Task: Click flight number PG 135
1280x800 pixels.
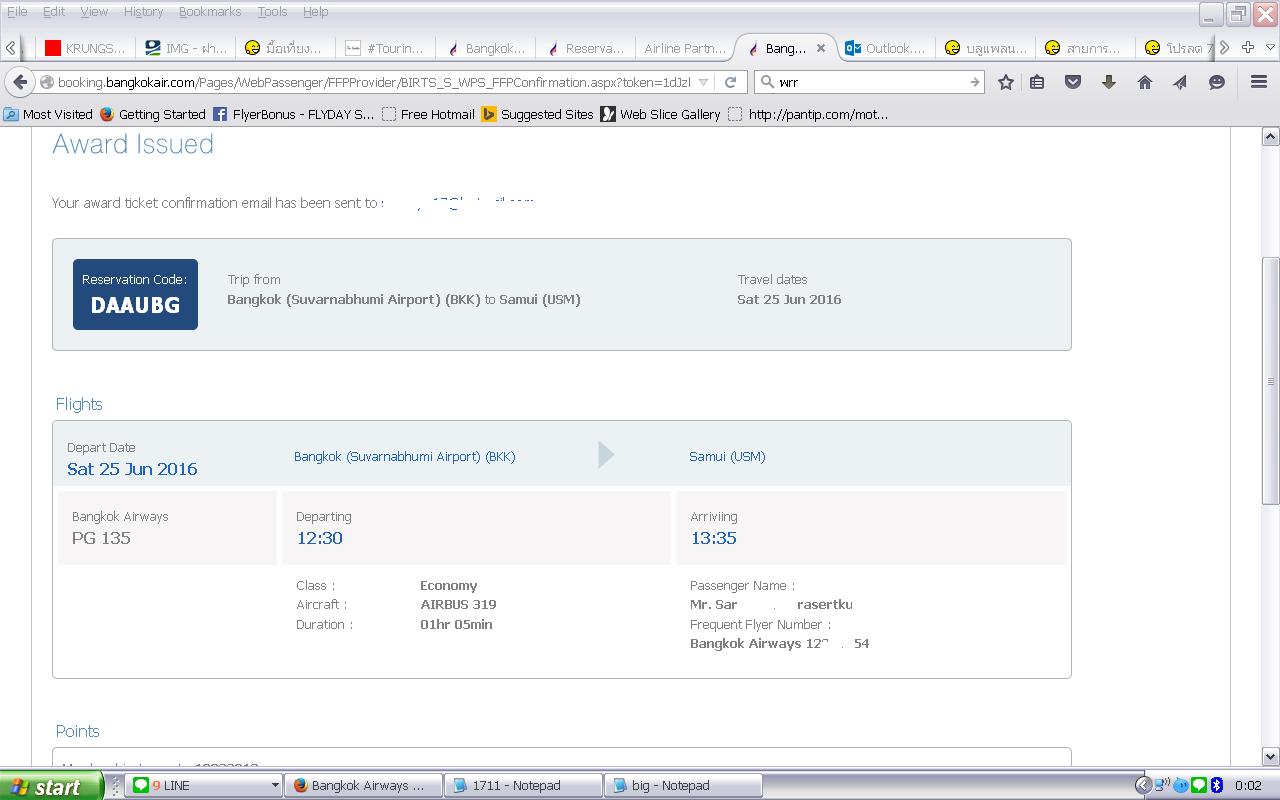Action: tap(101, 538)
